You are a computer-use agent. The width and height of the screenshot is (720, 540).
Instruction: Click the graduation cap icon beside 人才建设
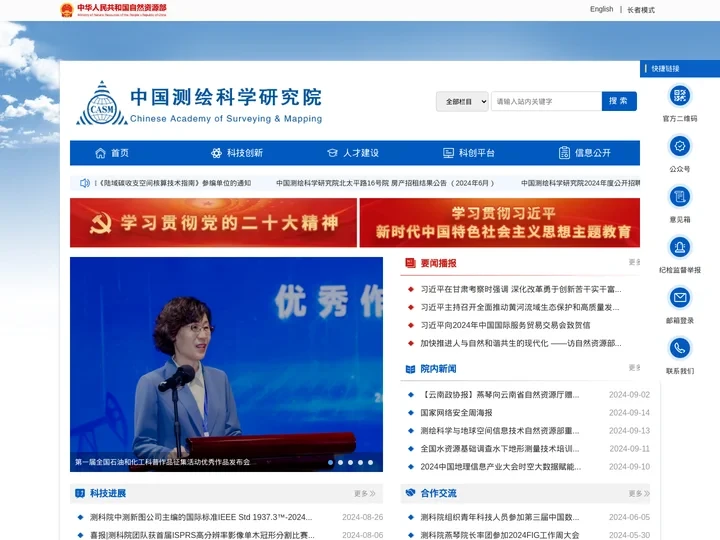coord(332,153)
